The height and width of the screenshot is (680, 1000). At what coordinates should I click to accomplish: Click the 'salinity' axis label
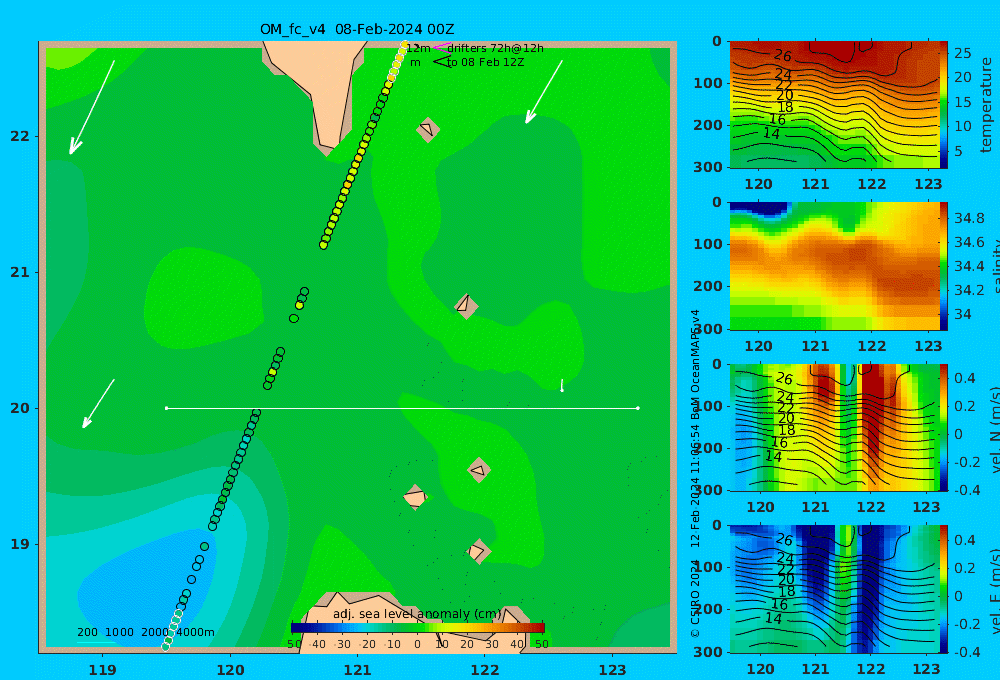[996, 266]
